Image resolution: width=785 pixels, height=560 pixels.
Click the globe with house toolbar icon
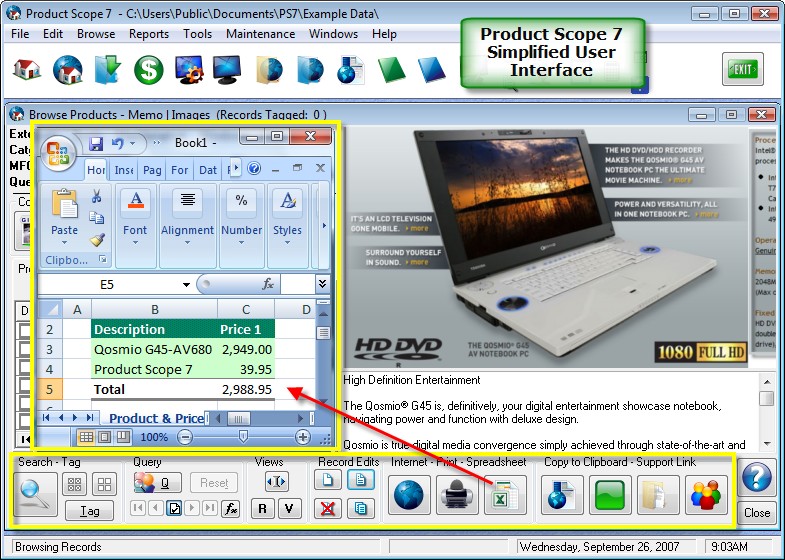point(68,69)
